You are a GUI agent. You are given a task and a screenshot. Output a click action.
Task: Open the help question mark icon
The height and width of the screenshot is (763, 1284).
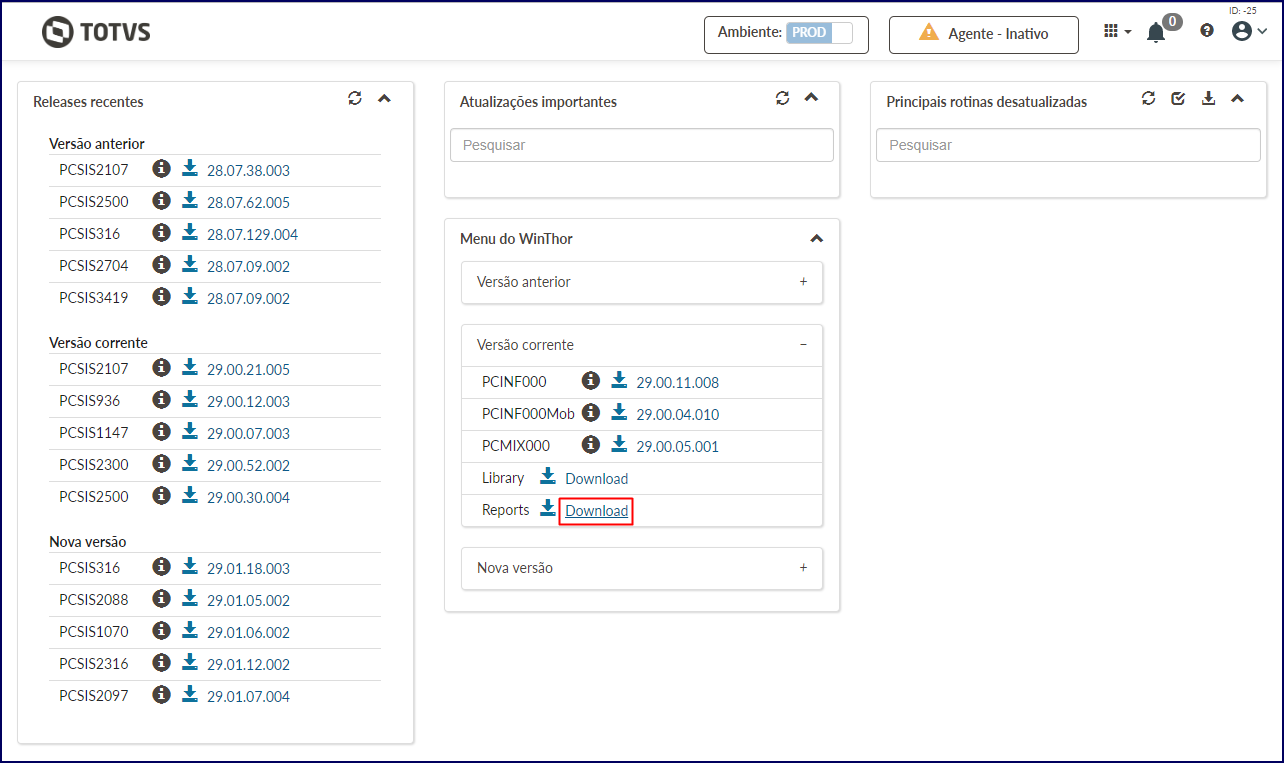[x=1207, y=32]
